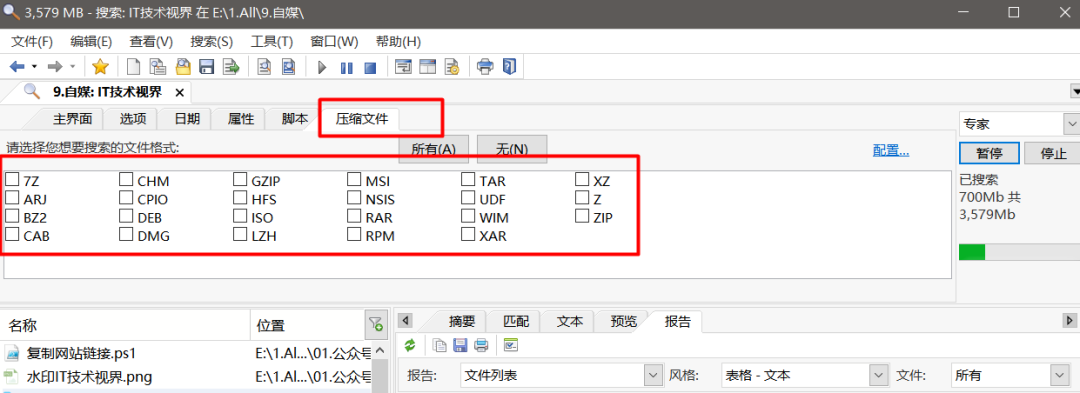1080x393 pixels.
Task: Click the window layout toolbar icon
Action: tap(428, 67)
